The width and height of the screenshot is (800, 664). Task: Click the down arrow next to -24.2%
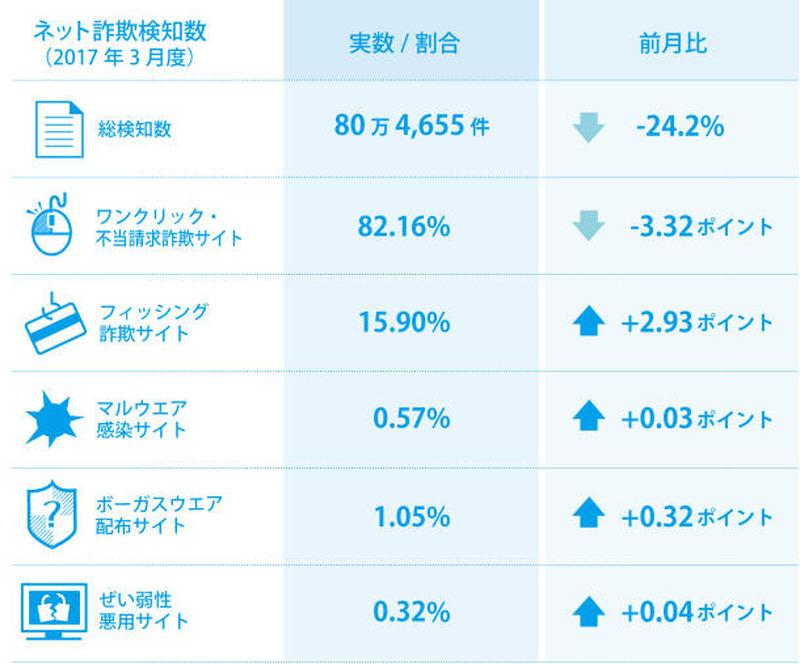coord(588,128)
